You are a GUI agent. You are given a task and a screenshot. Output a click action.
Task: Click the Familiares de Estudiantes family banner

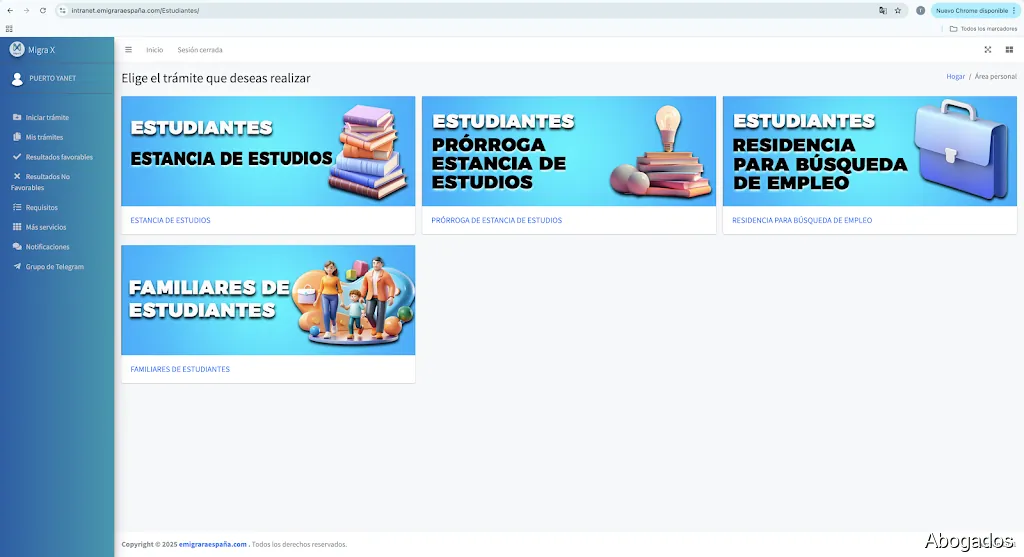point(268,300)
